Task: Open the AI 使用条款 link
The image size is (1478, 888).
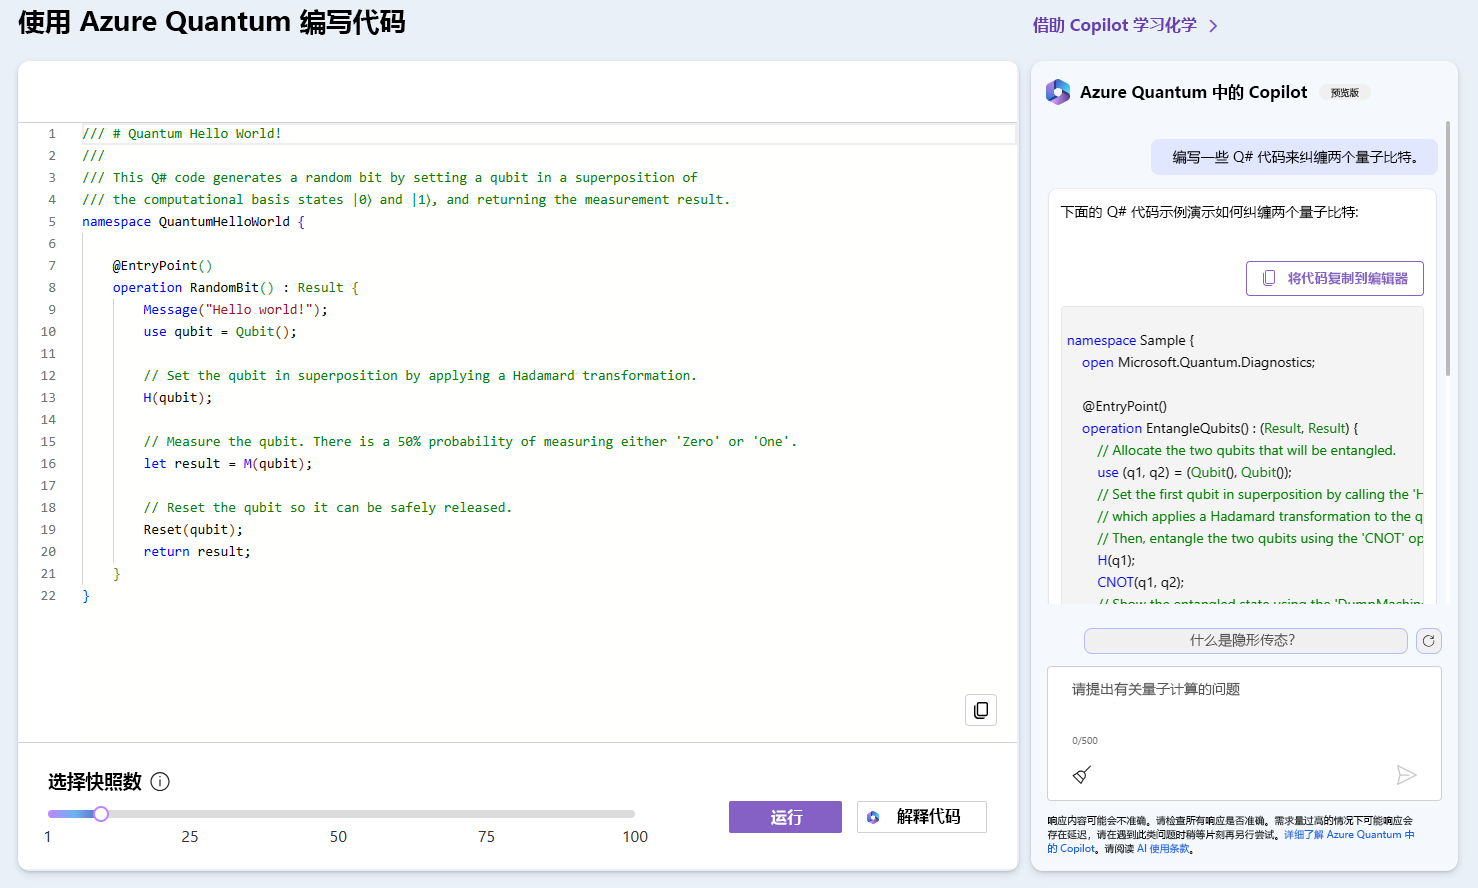Action: click(x=1163, y=849)
